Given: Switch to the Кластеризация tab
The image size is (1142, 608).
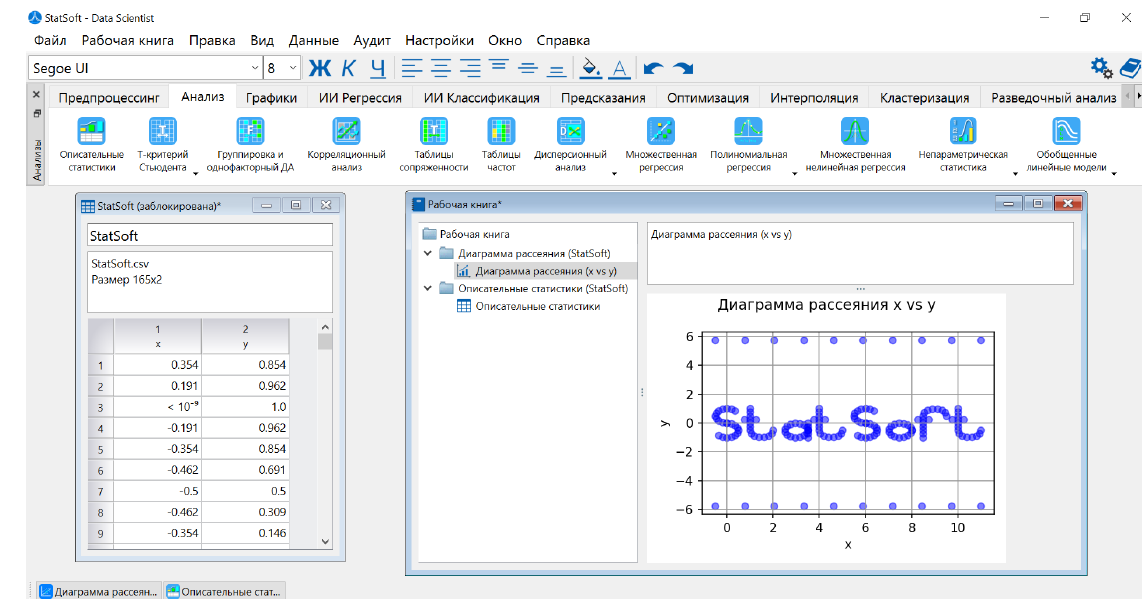Looking at the screenshot, I should (925, 98).
